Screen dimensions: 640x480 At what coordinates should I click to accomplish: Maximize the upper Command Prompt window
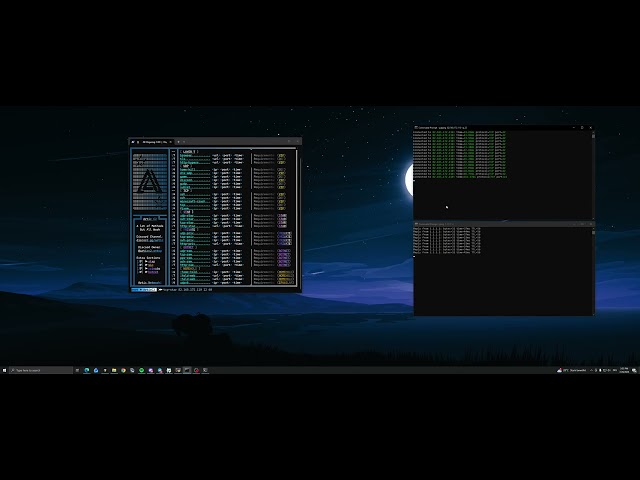coord(582,128)
